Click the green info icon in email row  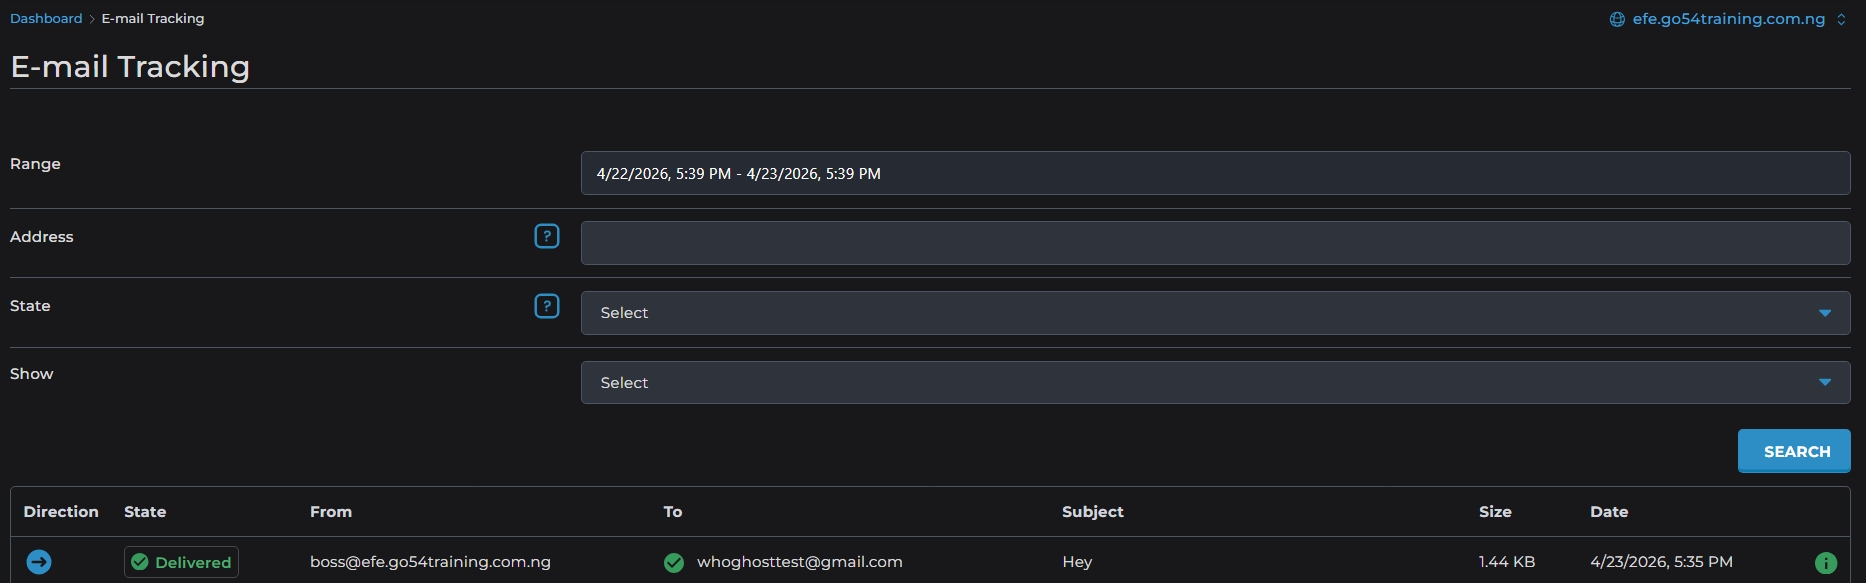(1825, 563)
